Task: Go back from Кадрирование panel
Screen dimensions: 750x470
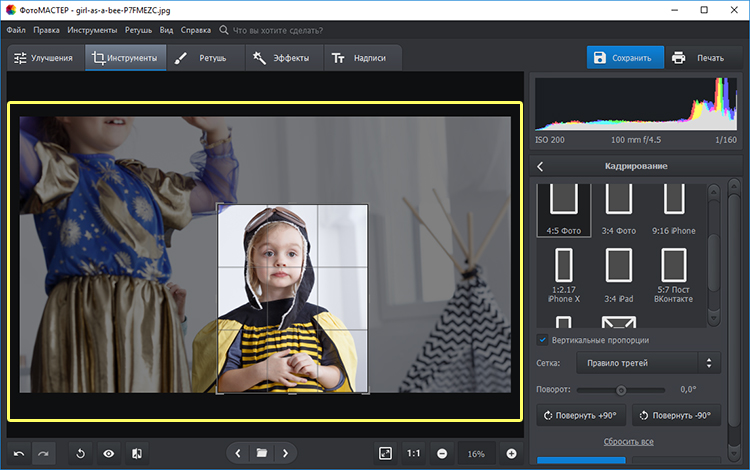Action: (x=540, y=166)
